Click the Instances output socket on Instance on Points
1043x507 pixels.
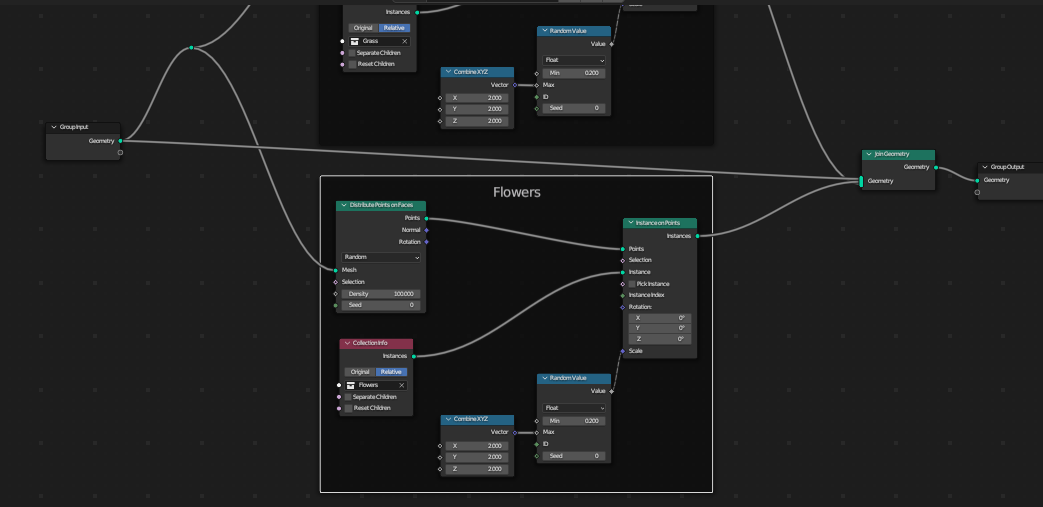(x=697, y=236)
